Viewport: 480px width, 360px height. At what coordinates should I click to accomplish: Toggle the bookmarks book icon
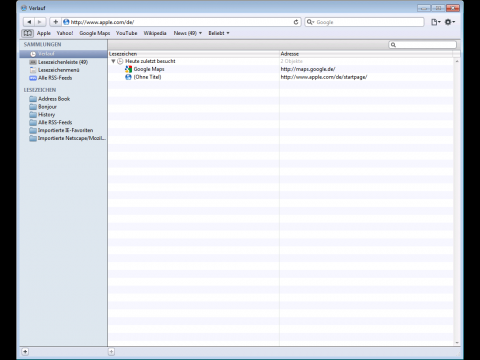pyautogui.click(x=28, y=33)
